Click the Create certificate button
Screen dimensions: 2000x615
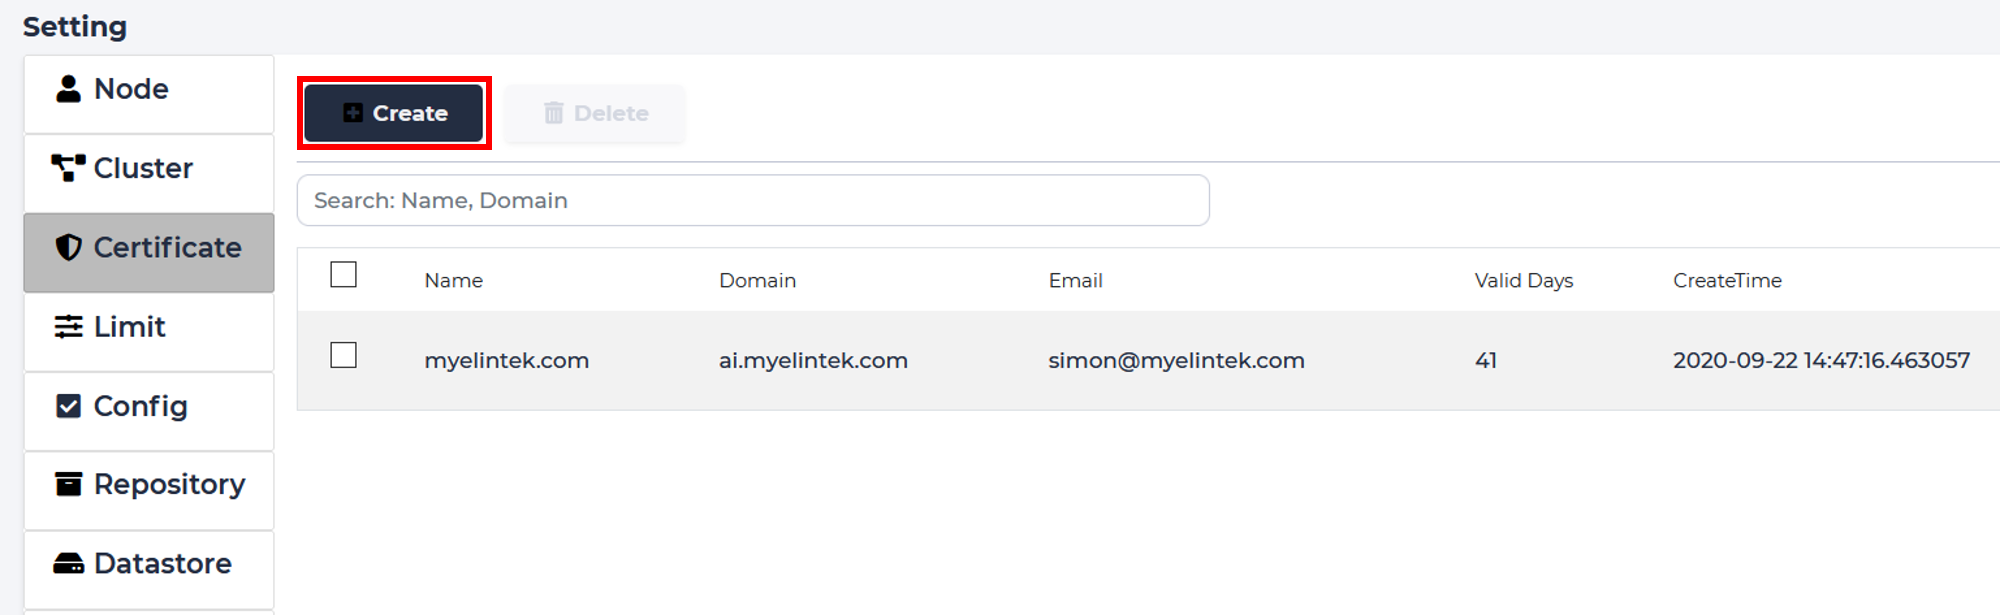tap(394, 113)
